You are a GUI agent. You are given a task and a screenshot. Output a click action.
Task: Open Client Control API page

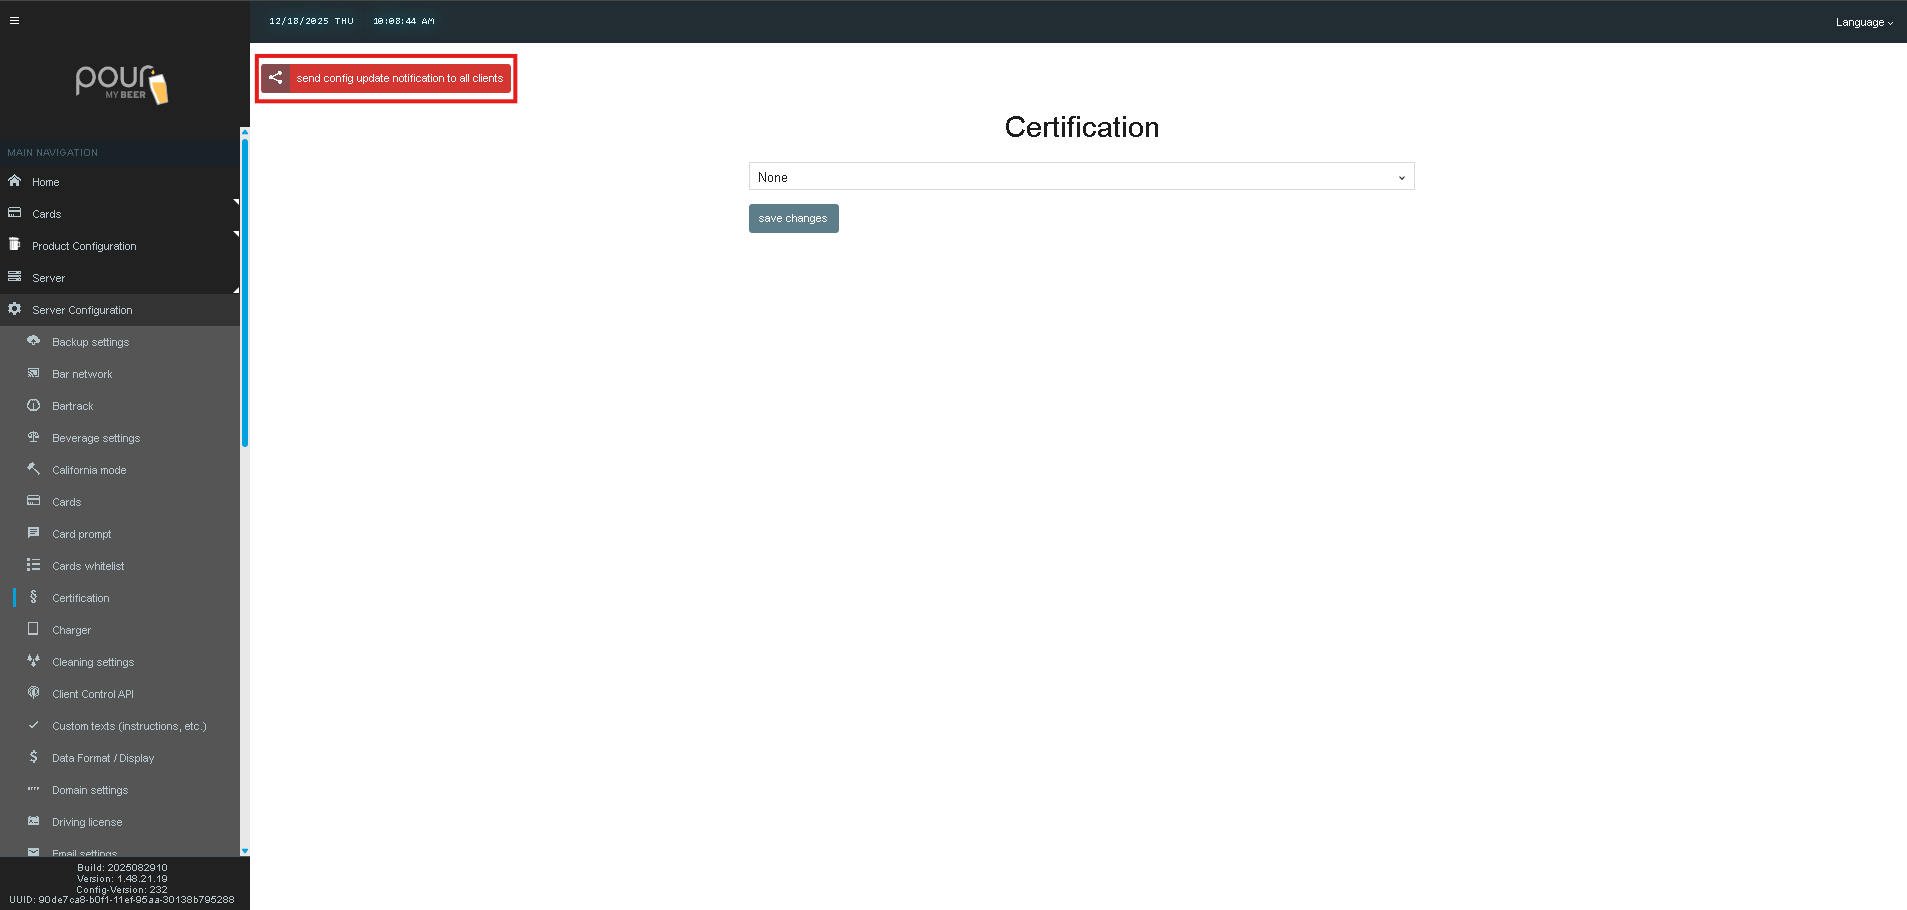93,694
